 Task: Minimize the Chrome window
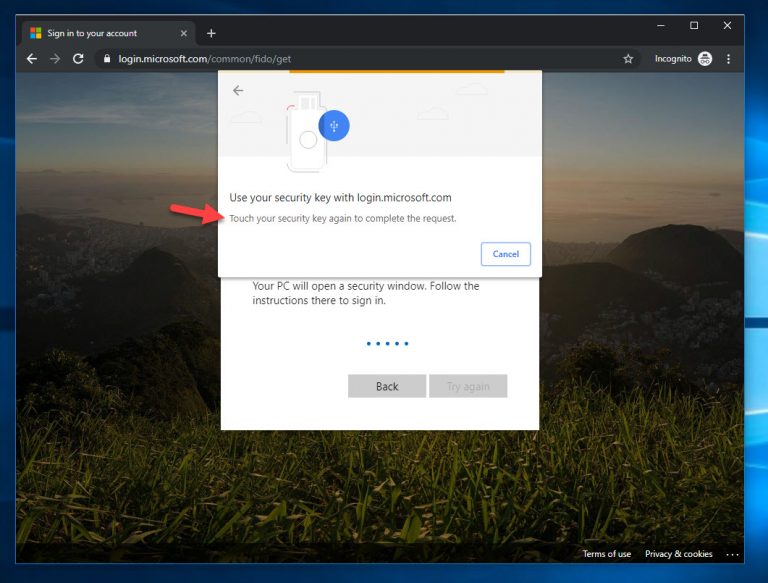[x=660, y=25]
